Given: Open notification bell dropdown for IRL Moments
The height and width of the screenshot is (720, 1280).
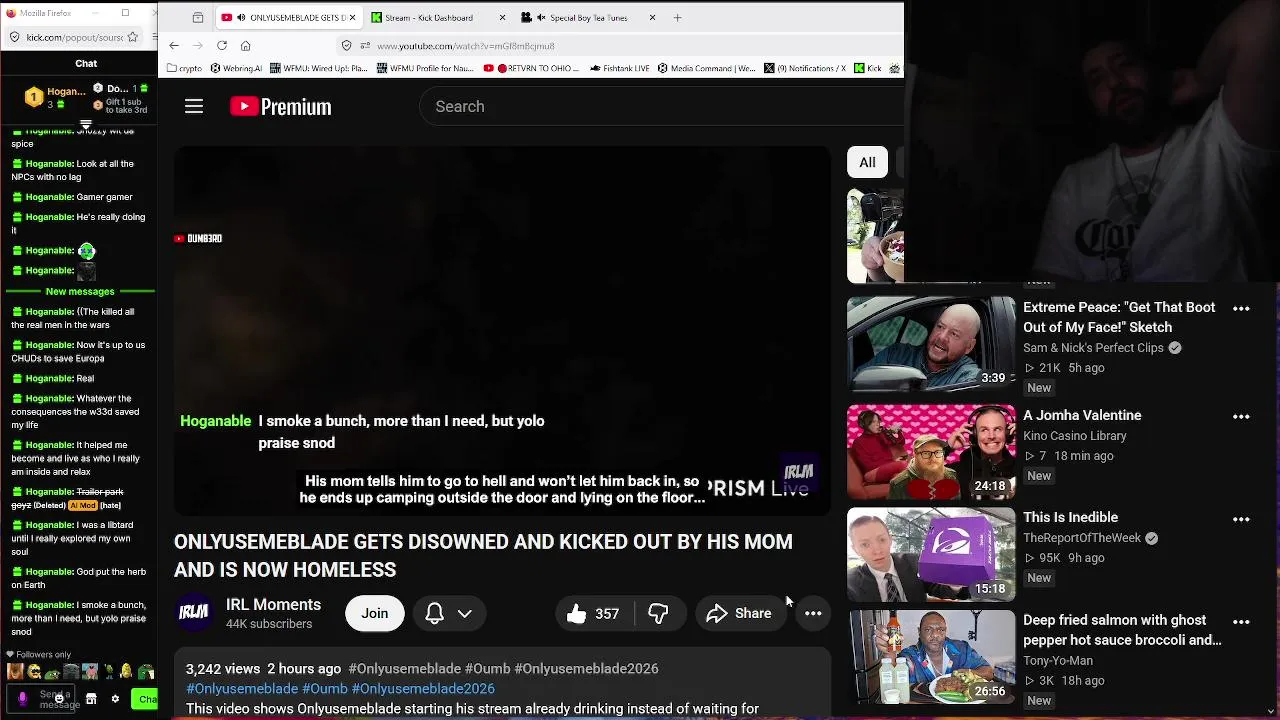Looking at the screenshot, I should click(x=449, y=614).
